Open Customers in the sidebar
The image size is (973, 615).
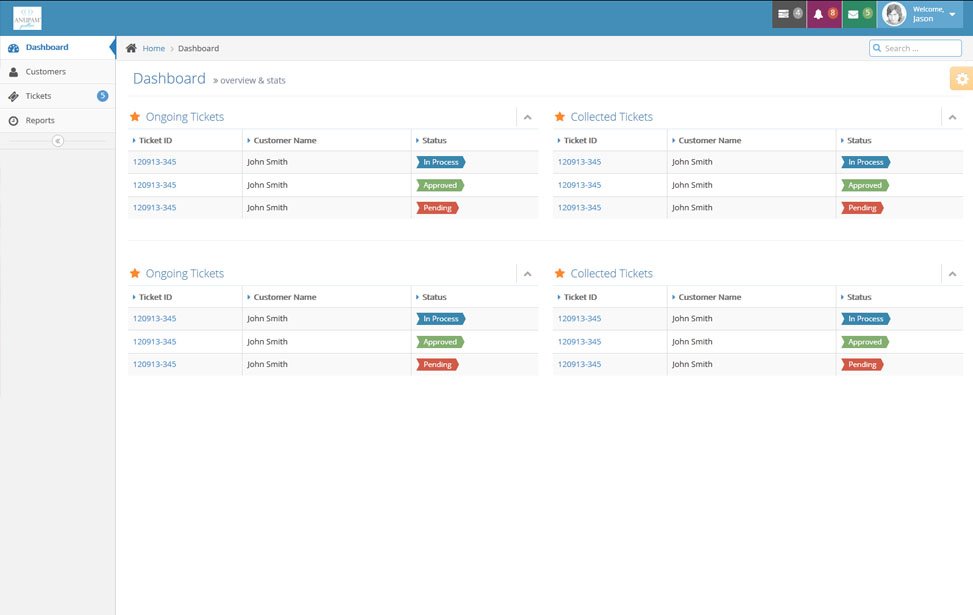(x=46, y=72)
